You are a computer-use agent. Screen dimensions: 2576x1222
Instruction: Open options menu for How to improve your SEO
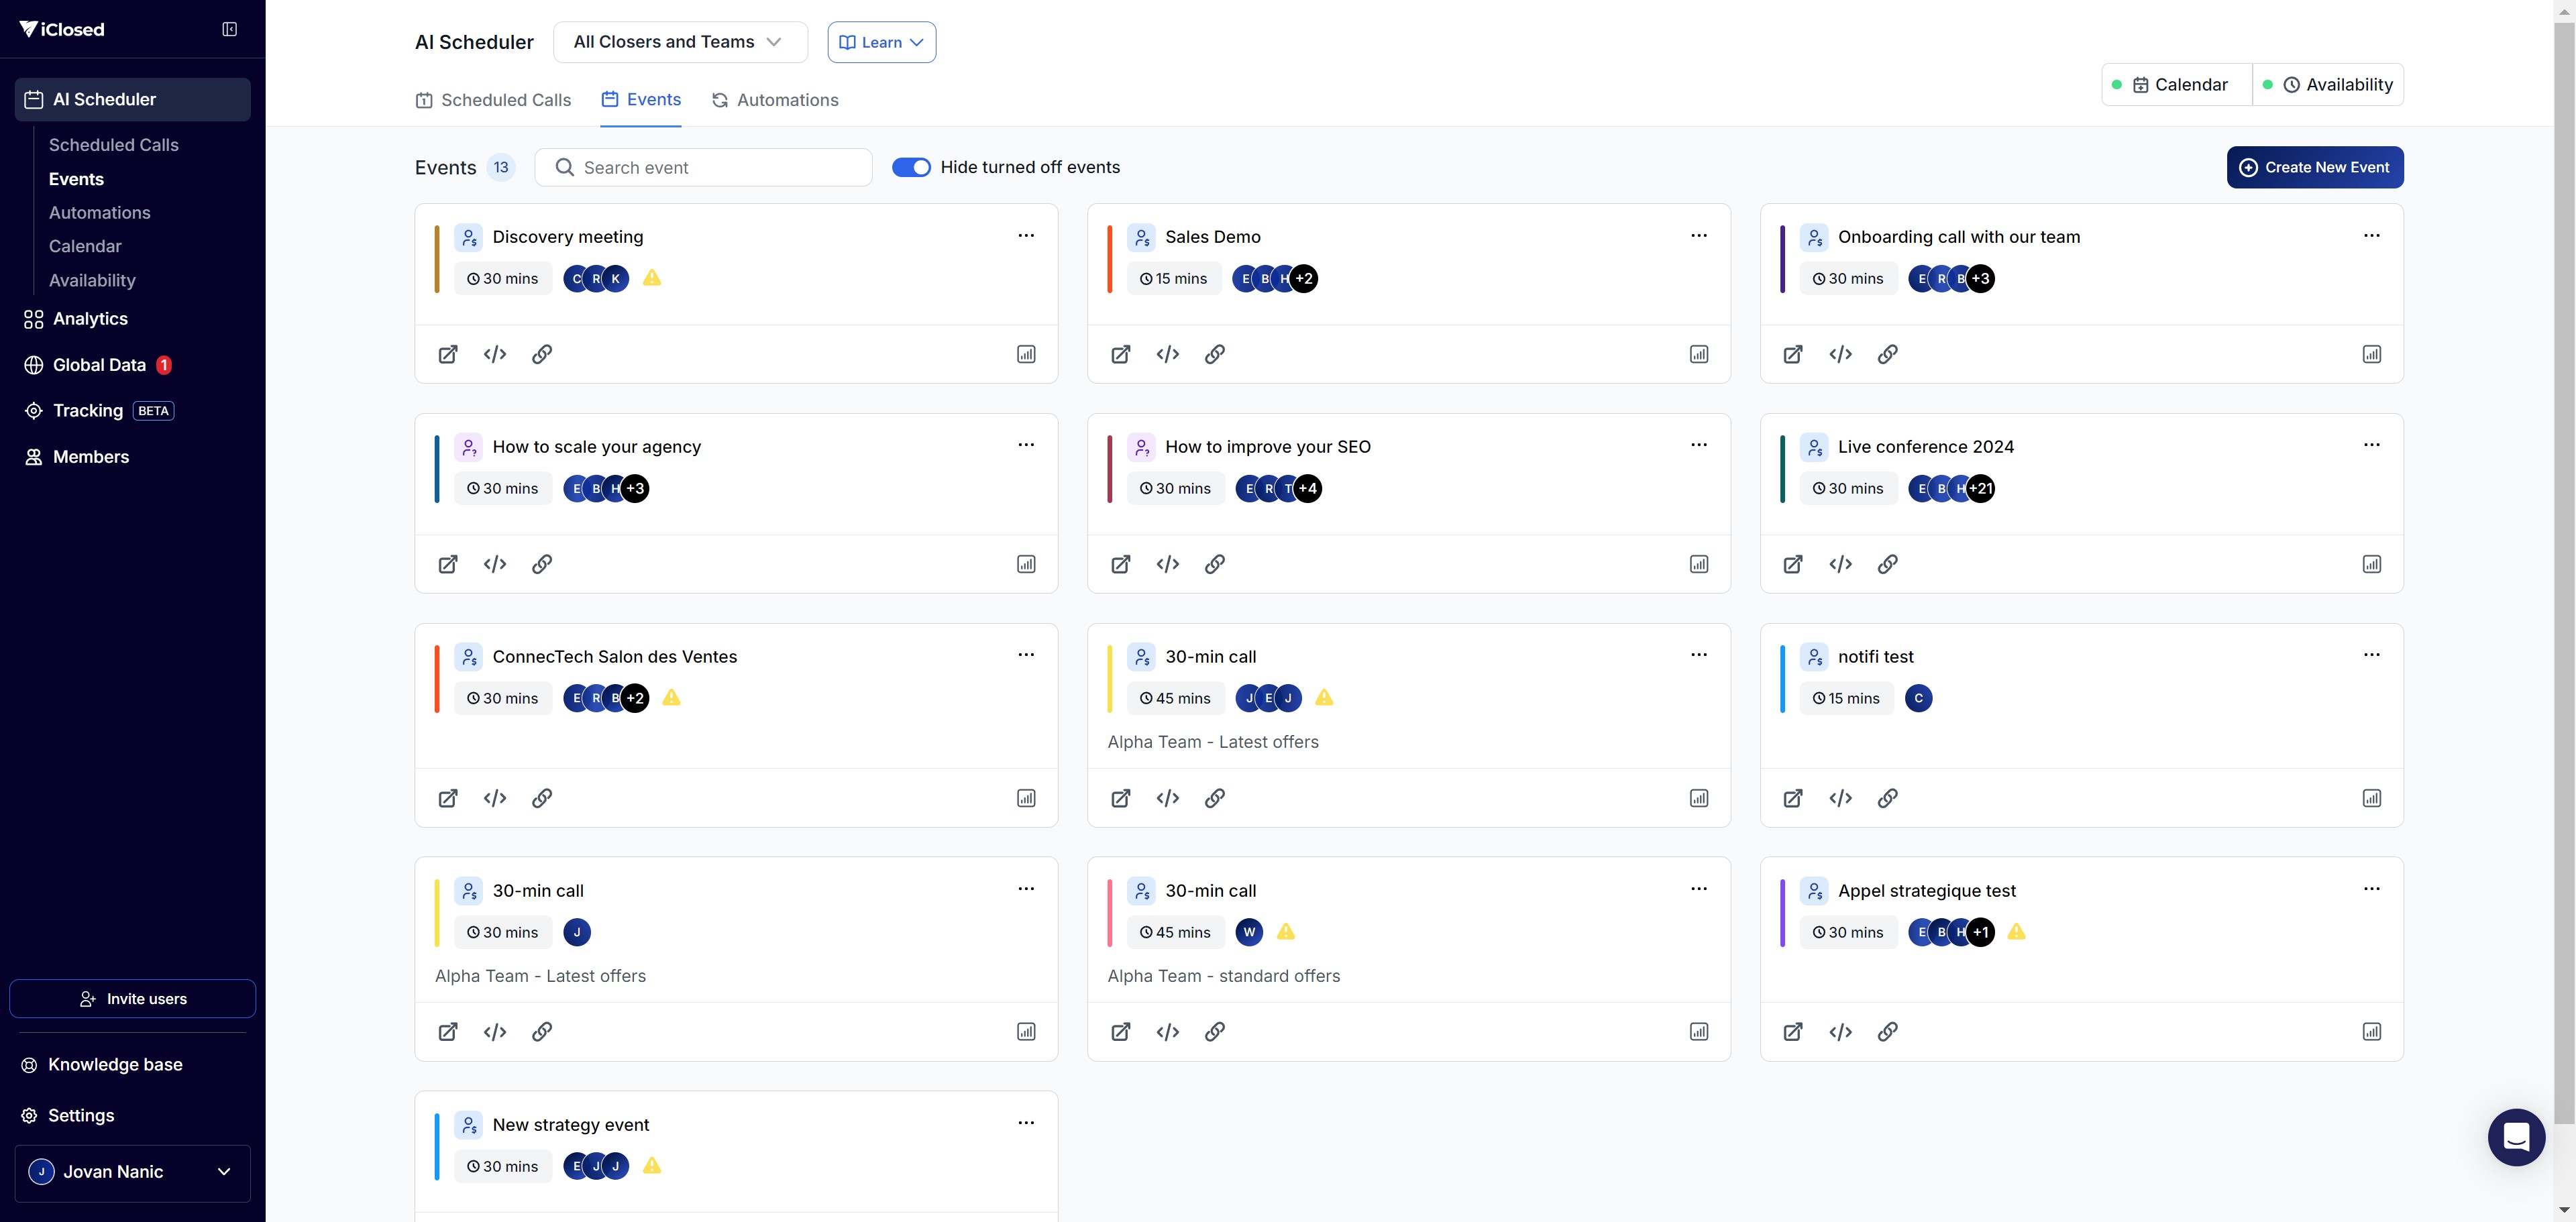click(x=1698, y=445)
